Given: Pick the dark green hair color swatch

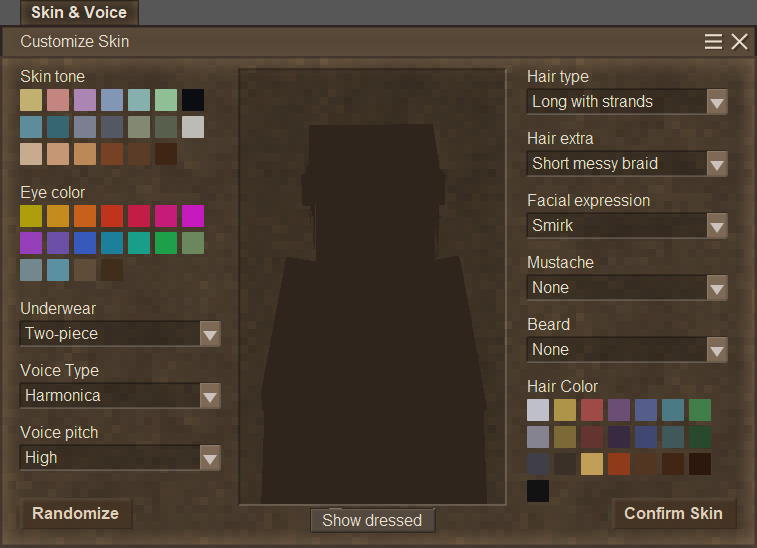Looking at the screenshot, I should point(700,437).
